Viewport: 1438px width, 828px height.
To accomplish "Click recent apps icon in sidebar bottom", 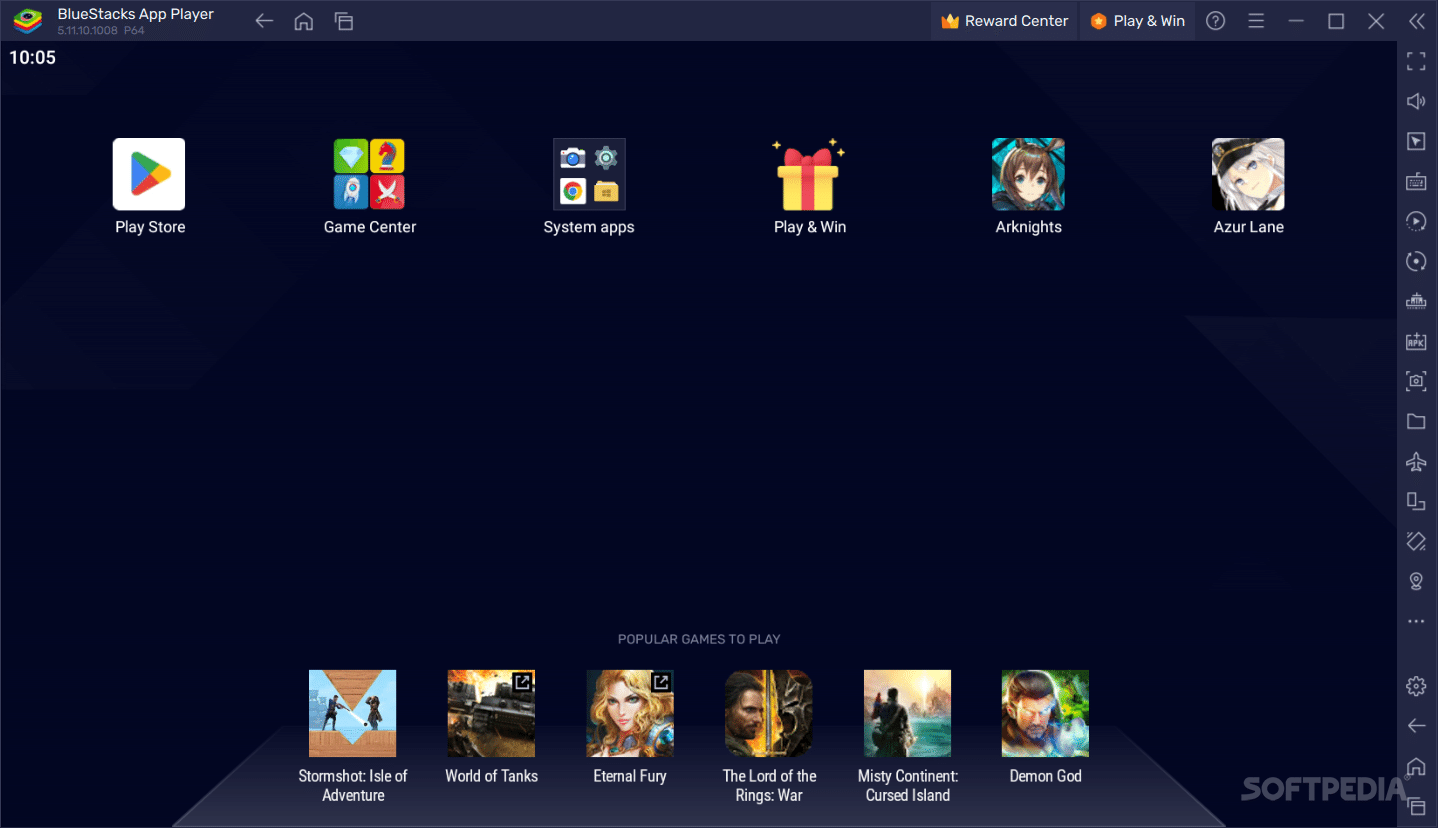I will point(1416,806).
